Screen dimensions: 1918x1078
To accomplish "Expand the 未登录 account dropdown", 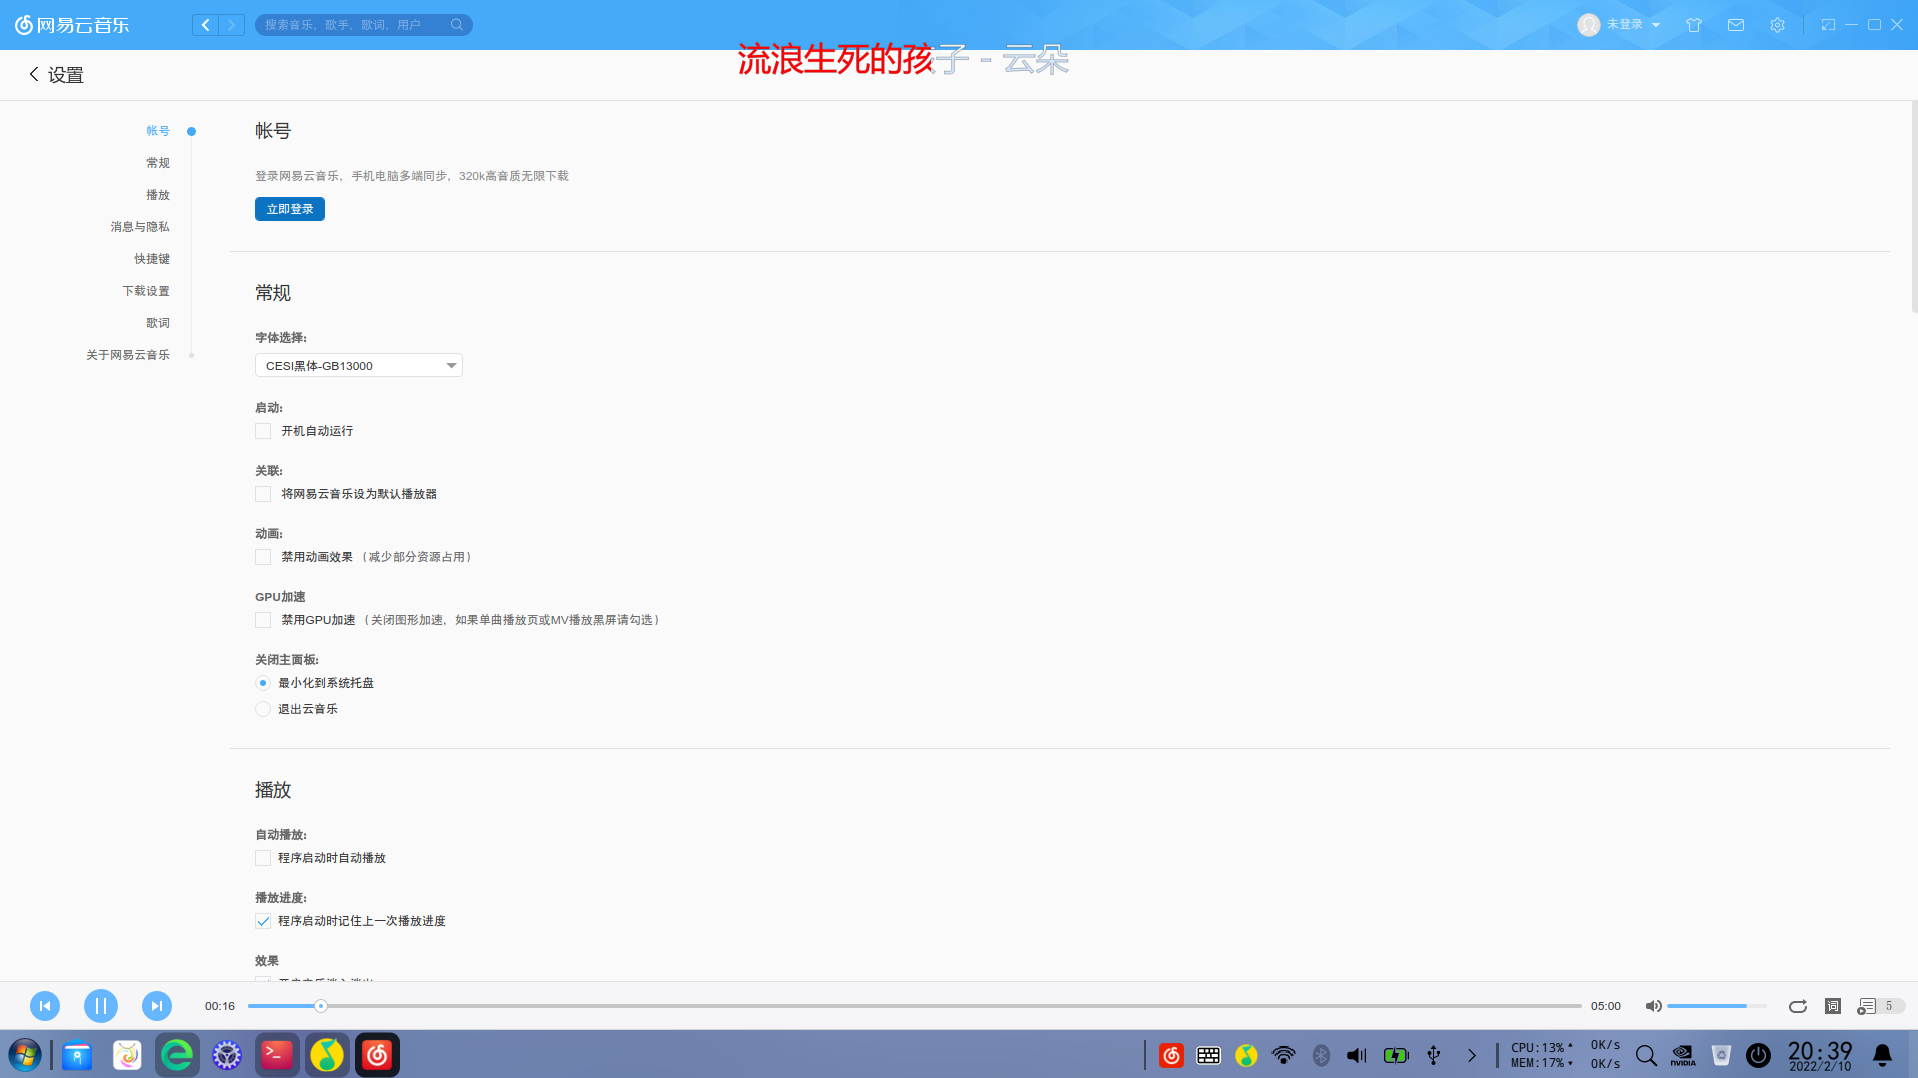I will pos(1656,25).
